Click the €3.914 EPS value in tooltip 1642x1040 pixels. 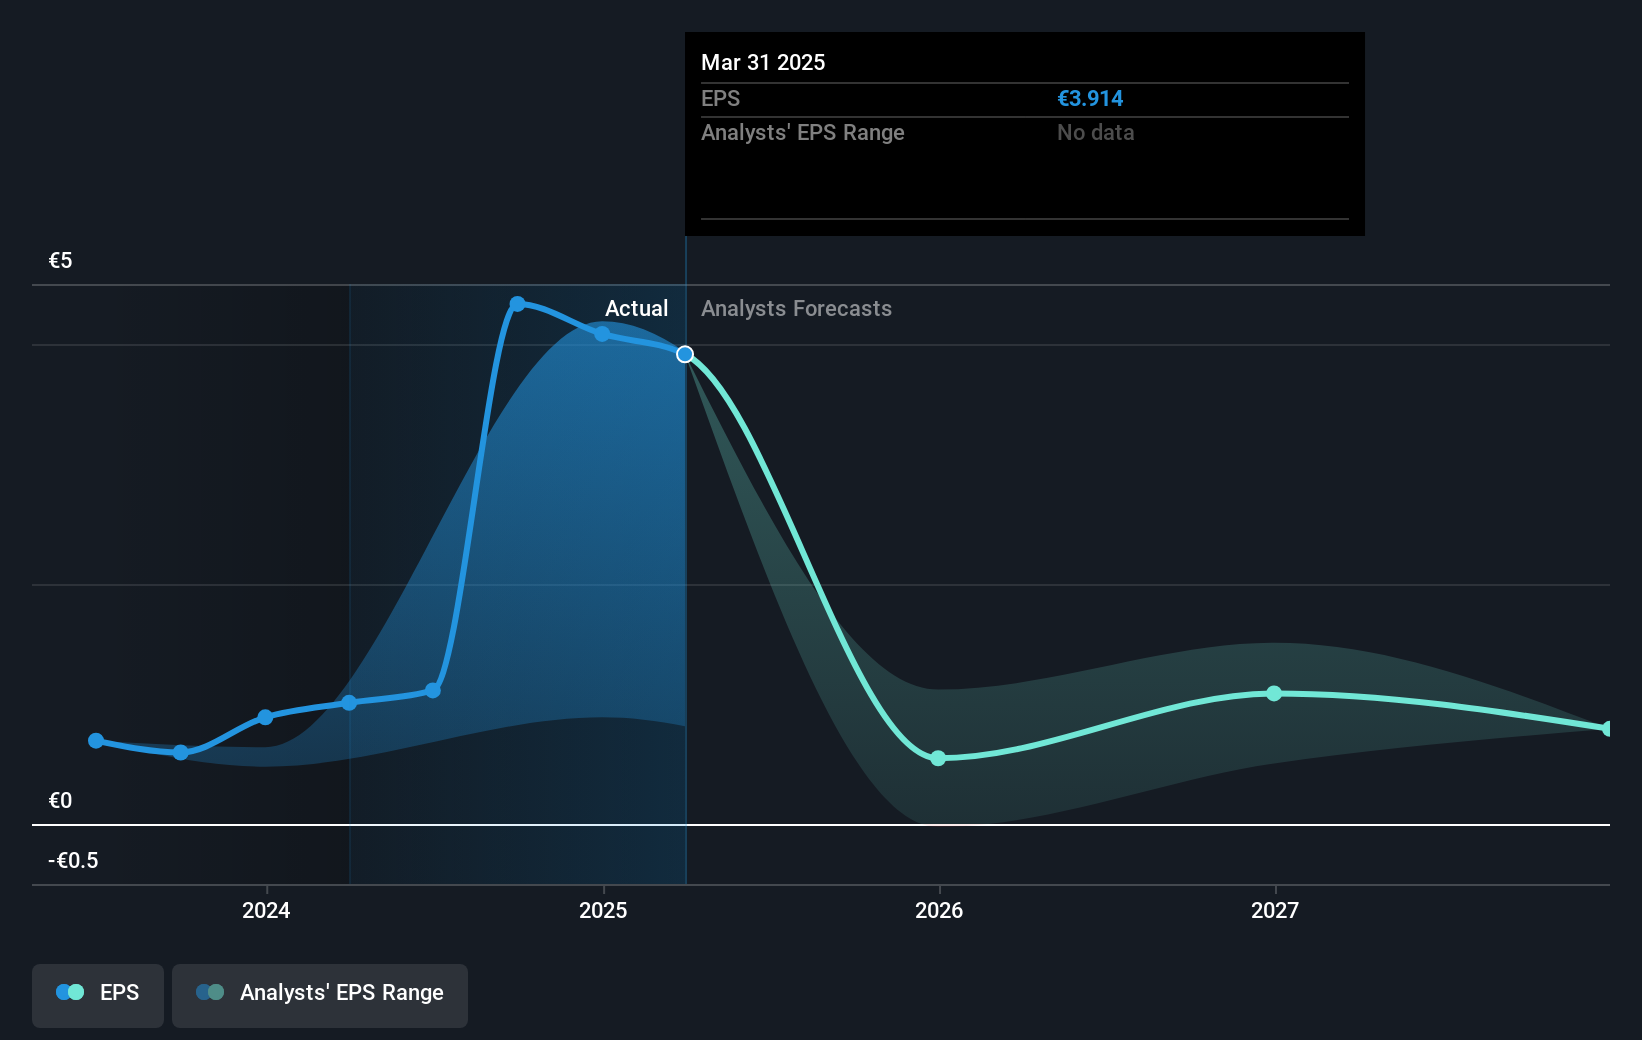[1090, 98]
